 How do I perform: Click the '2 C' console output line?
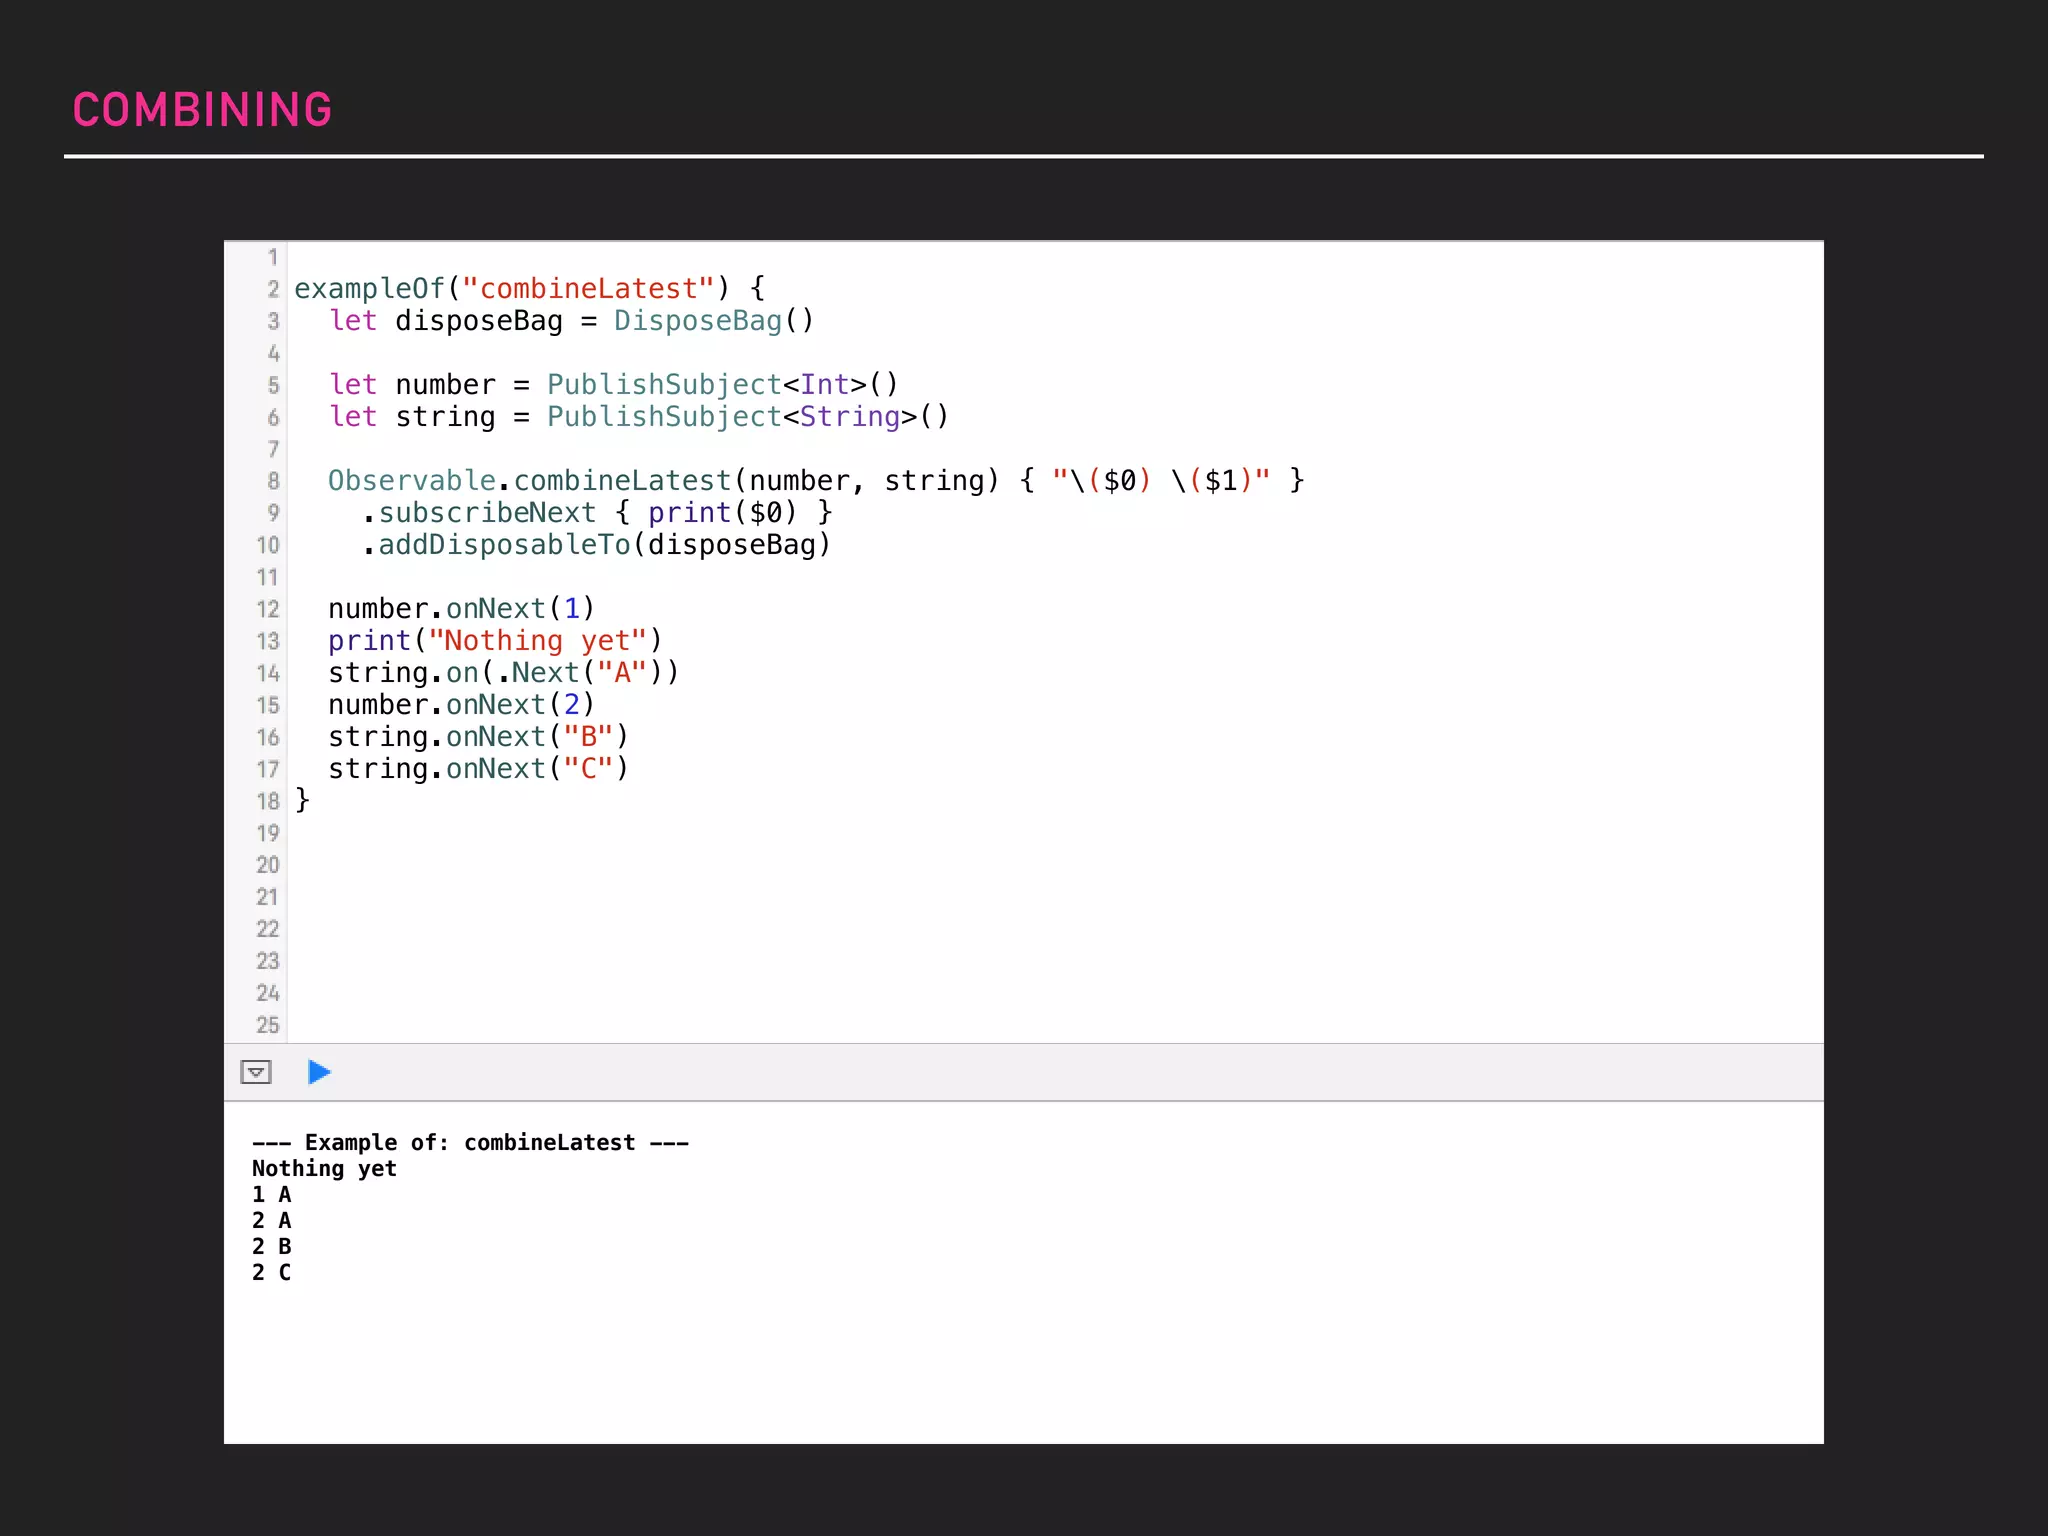[x=271, y=1272]
